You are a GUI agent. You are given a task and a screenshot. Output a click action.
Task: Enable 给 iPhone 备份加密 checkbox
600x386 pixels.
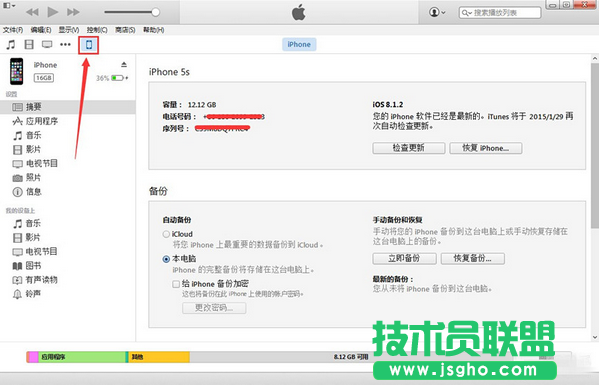click(176, 284)
